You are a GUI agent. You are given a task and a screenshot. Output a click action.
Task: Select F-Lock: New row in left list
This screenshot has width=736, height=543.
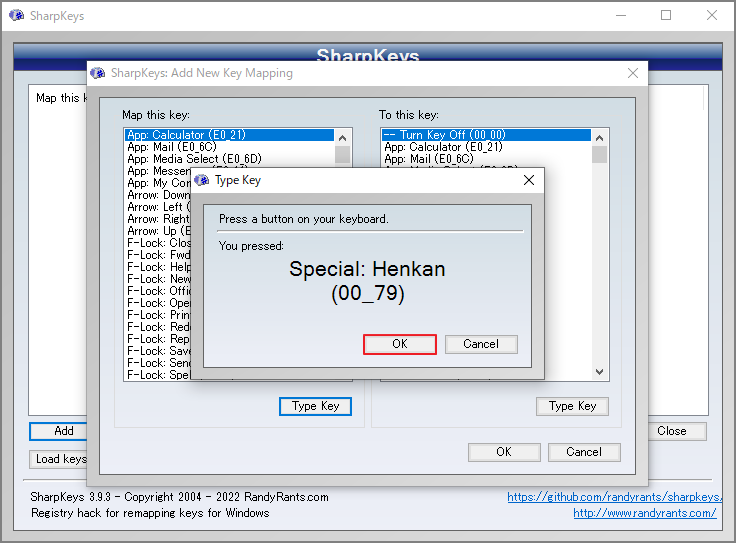[158, 279]
